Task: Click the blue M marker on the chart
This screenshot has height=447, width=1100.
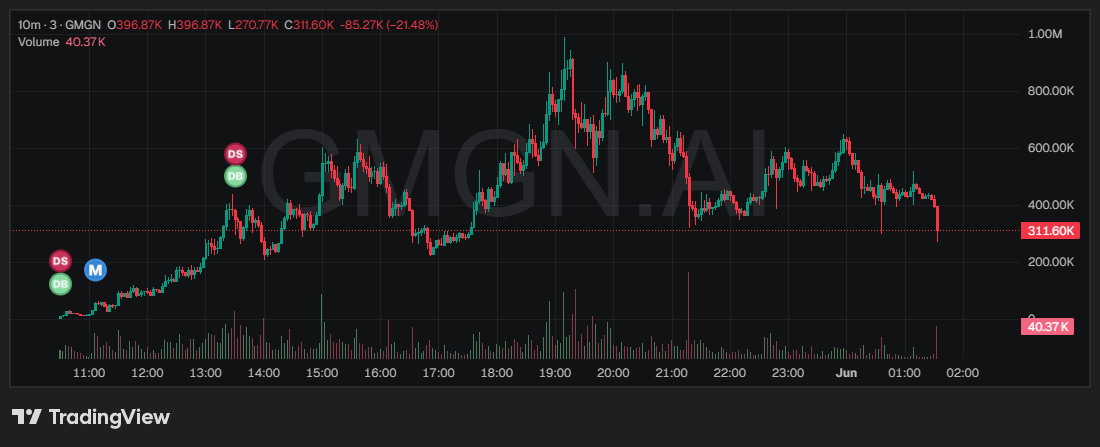Action: [x=95, y=270]
